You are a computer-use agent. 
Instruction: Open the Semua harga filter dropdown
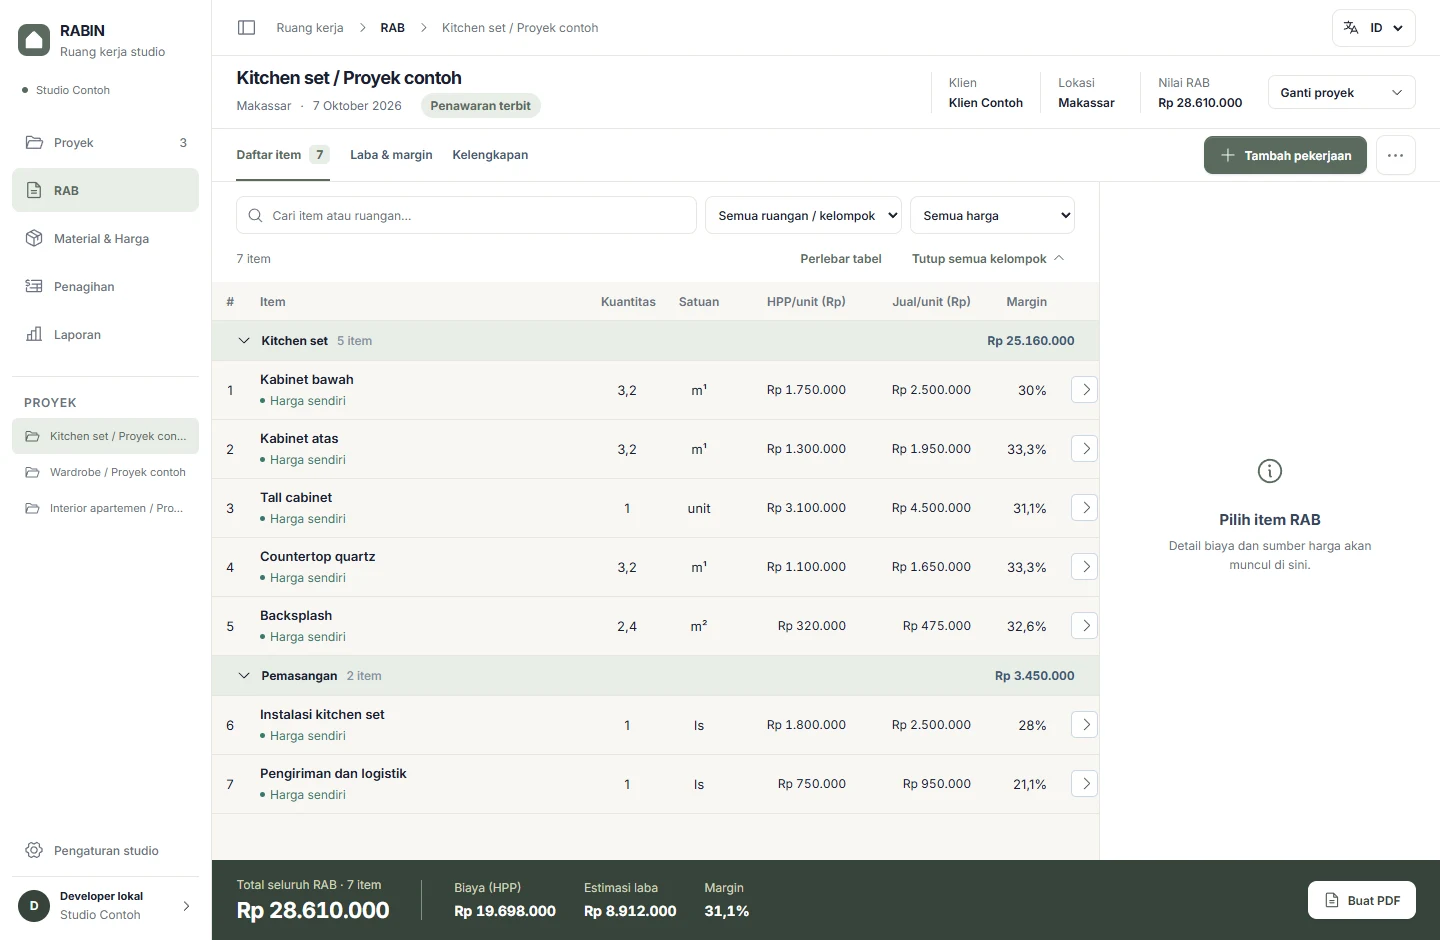click(992, 215)
